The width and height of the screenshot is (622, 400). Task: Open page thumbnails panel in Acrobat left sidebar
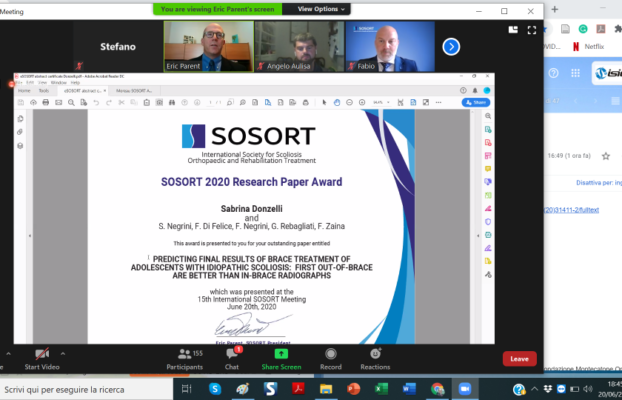click(20, 119)
